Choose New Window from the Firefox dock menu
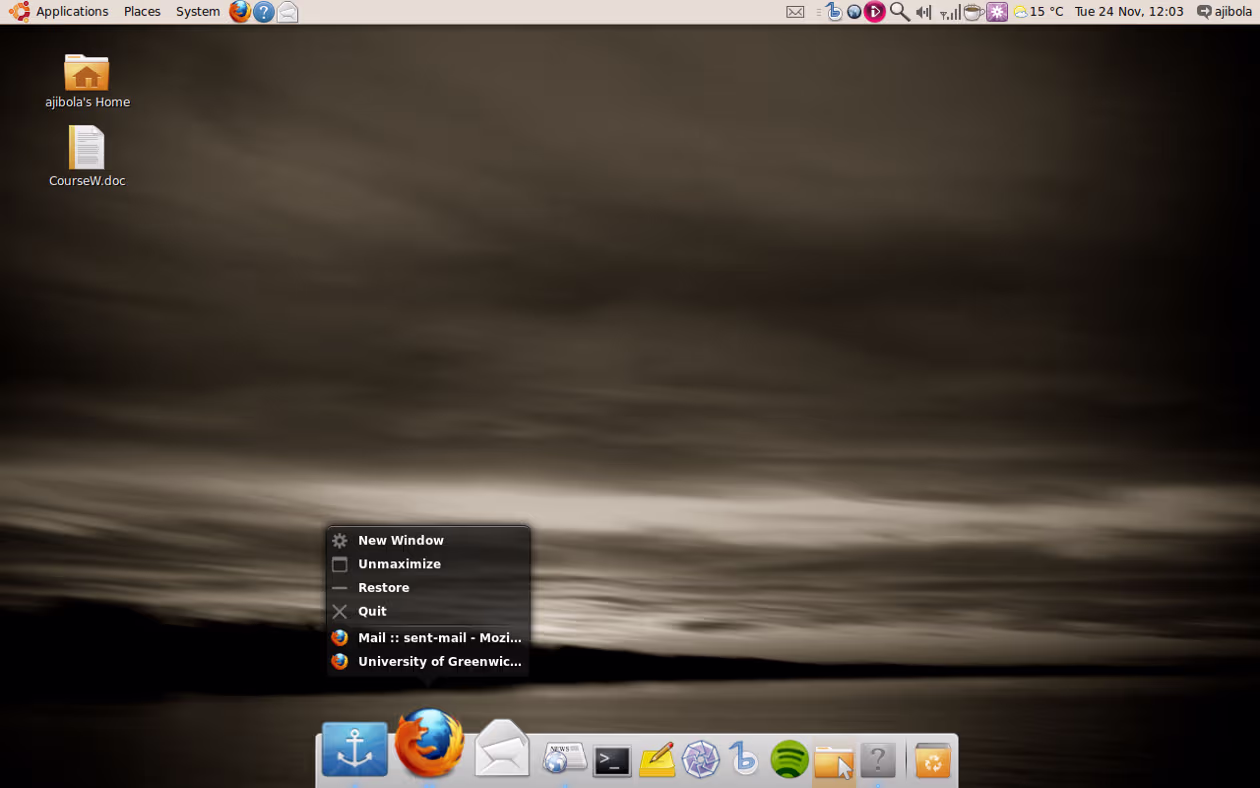Viewport: 1260px width, 788px height. [428, 540]
